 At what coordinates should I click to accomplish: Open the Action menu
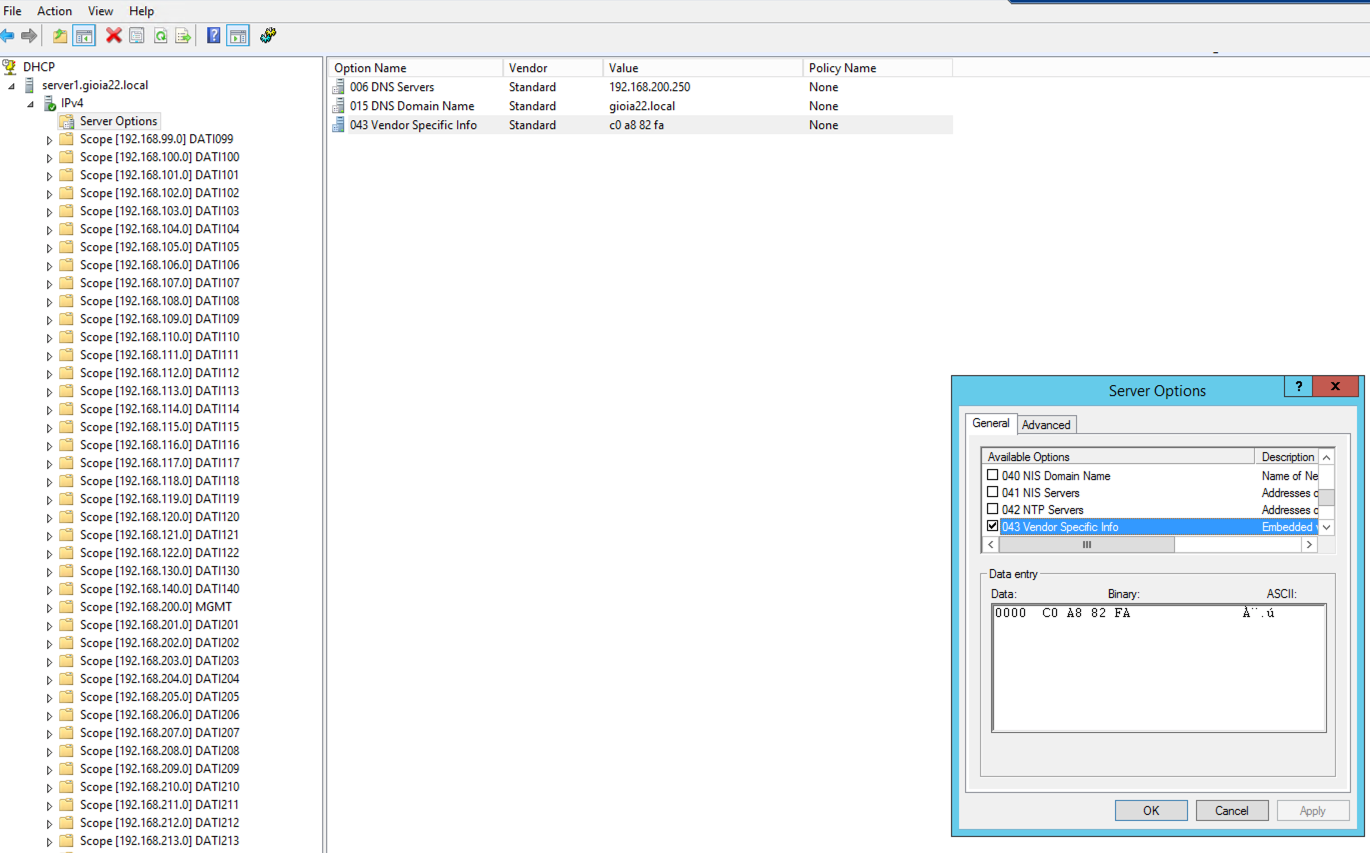point(55,11)
